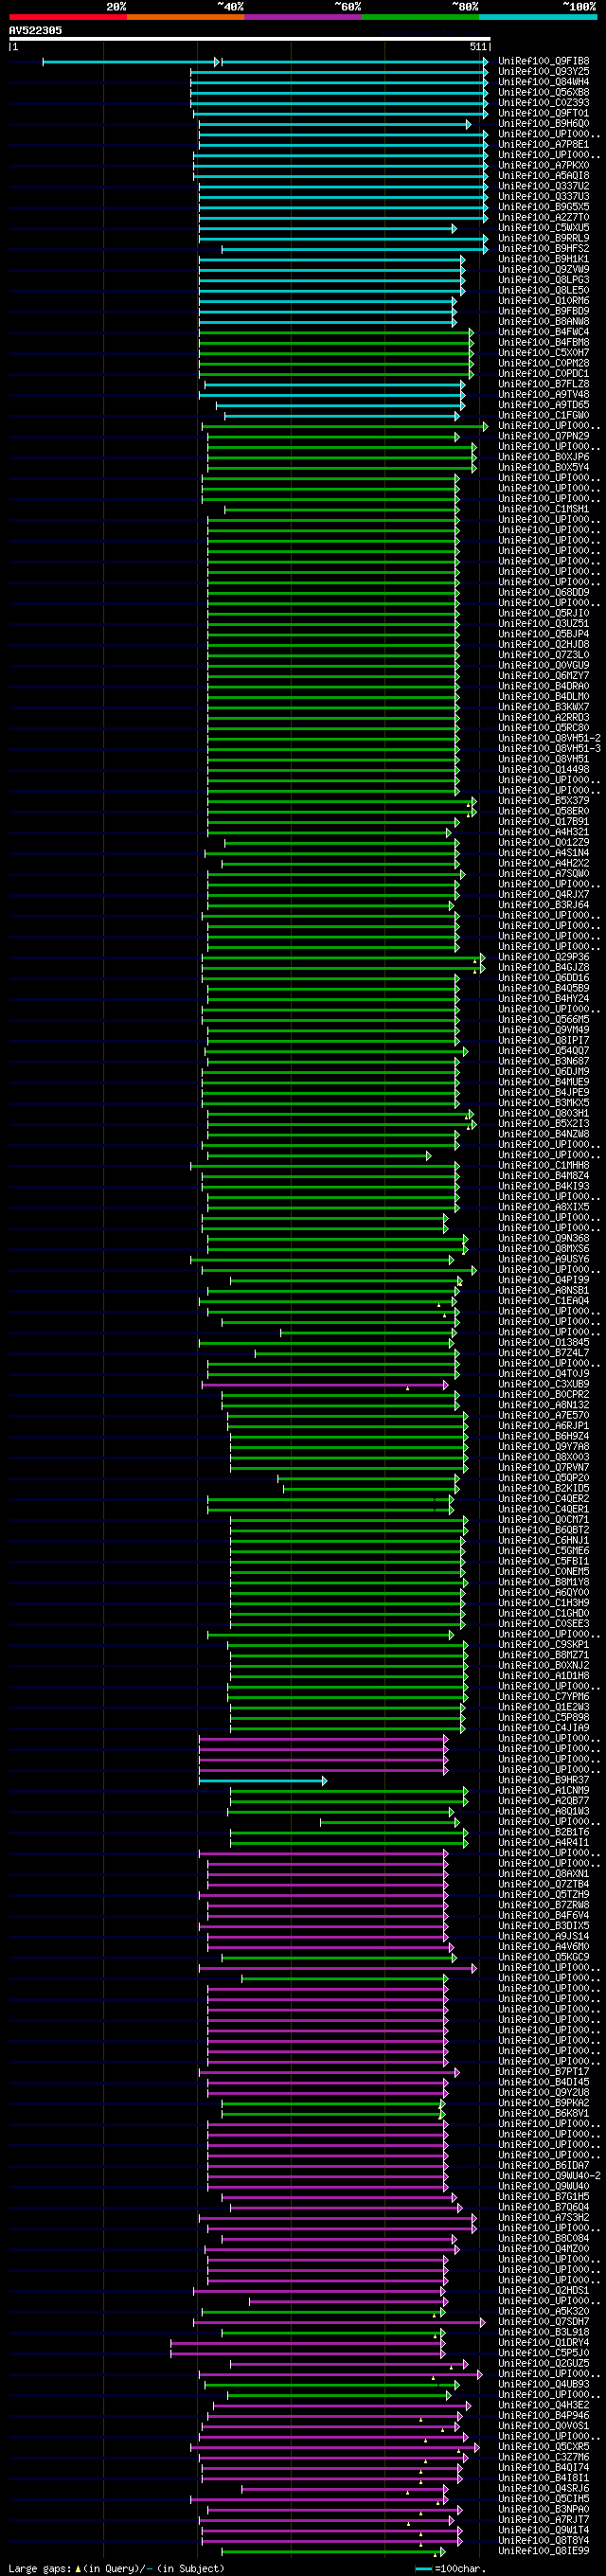Click the cyan identity legend color bar
The height and width of the screenshot is (2576, 606).
[x=538, y=17]
